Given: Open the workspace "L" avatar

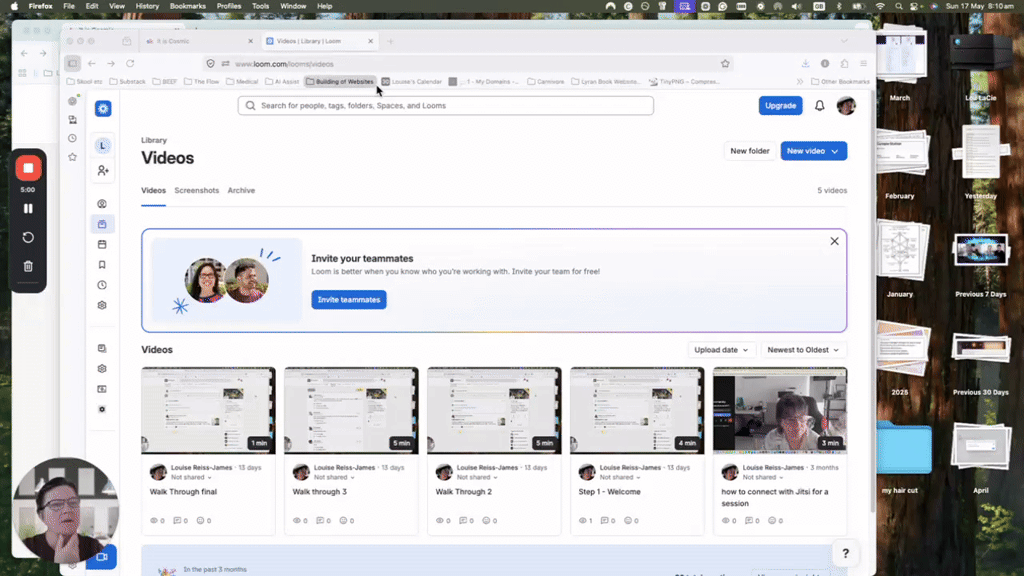Looking at the screenshot, I should tap(103, 146).
